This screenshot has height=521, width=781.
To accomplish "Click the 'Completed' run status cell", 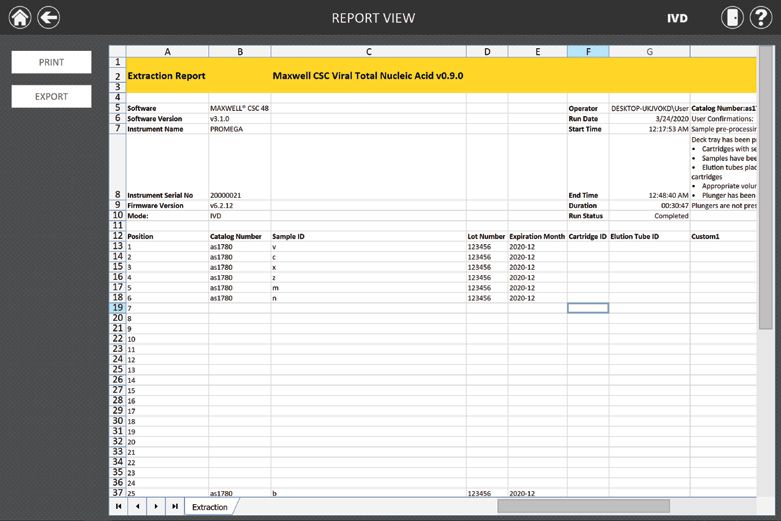I will pyautogui.click(x=650, y=216).
